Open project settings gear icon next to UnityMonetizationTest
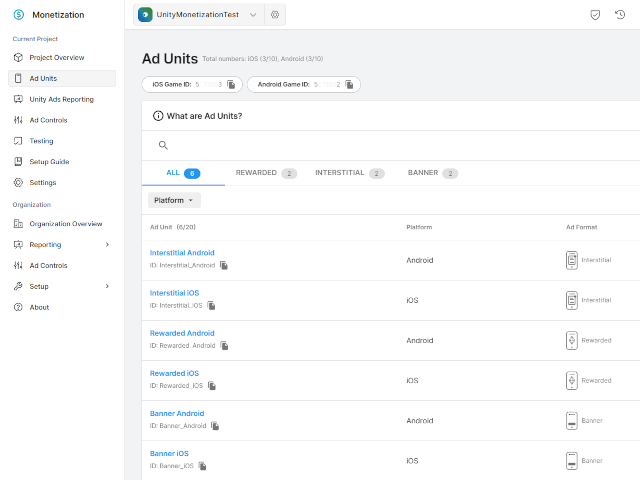The image size is (640, 480). 275,15
